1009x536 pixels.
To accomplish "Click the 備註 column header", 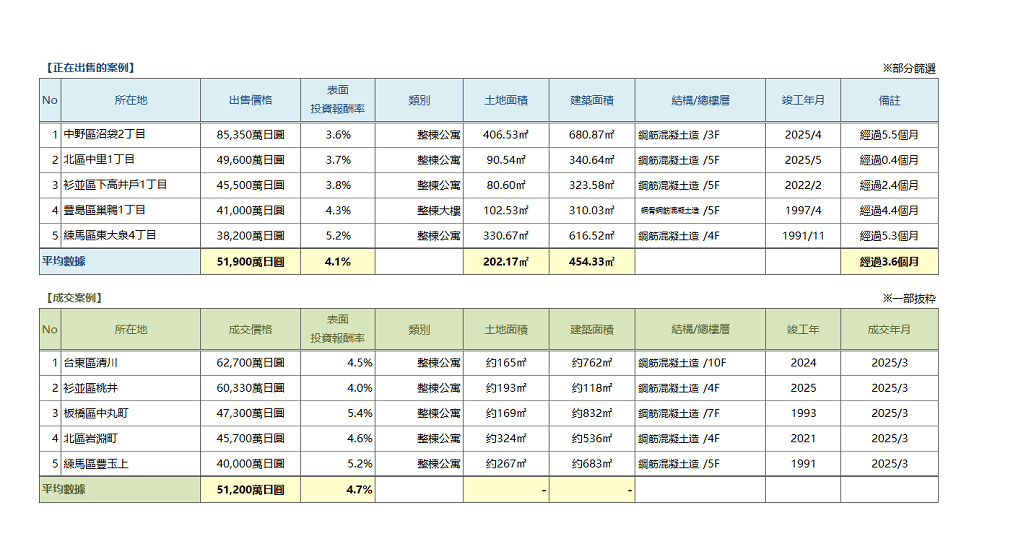I will [889, 100].
